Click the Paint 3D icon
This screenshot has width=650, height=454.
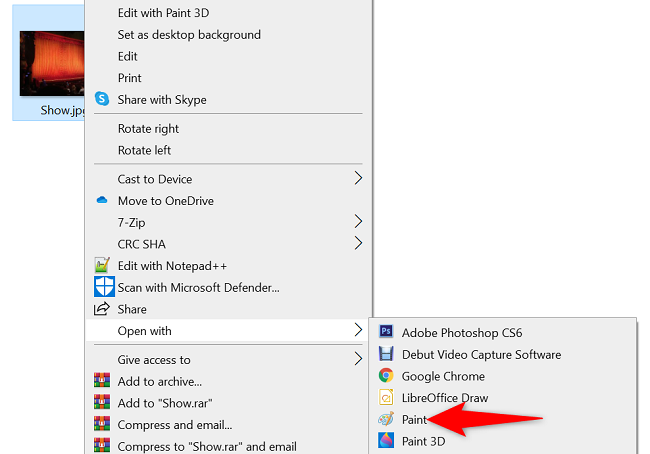pyautogui.click(x=386, y=441)
